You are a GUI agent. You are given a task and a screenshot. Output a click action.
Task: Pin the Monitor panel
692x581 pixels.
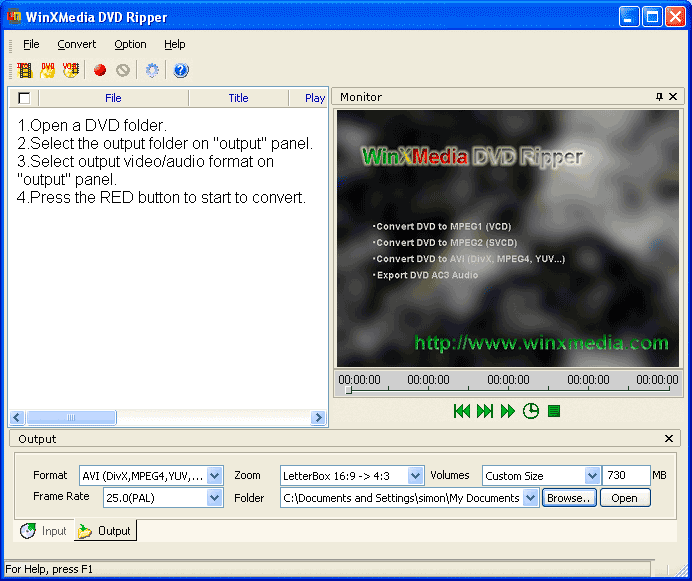[x=659, y=97]
